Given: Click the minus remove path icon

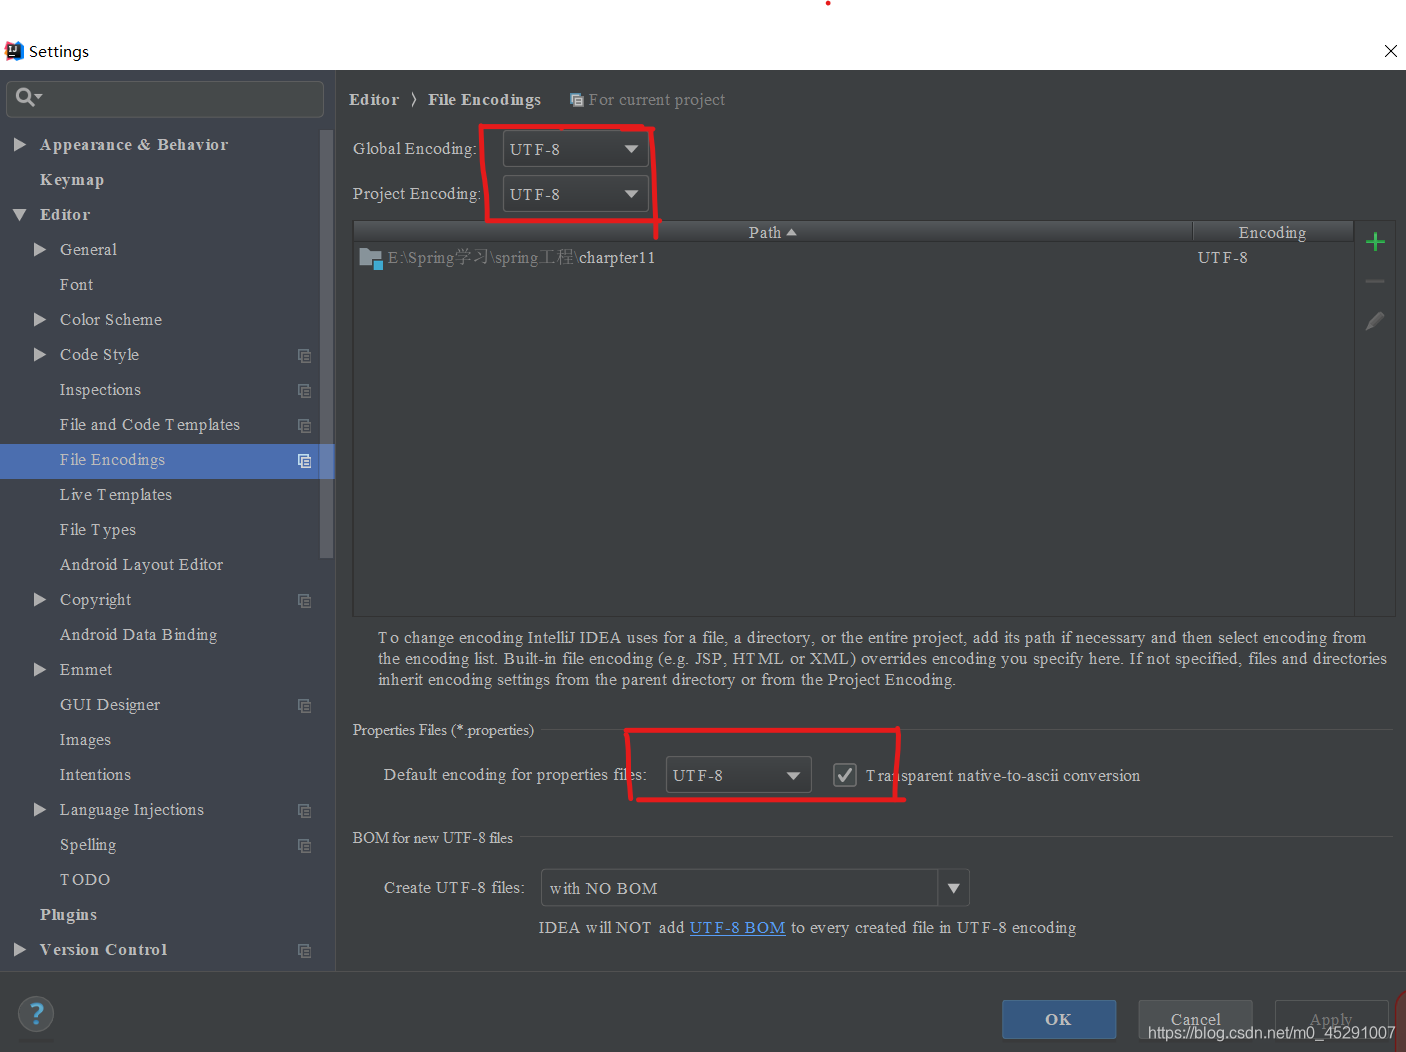Looking at the screenshot, I should tap(1375, 282).
